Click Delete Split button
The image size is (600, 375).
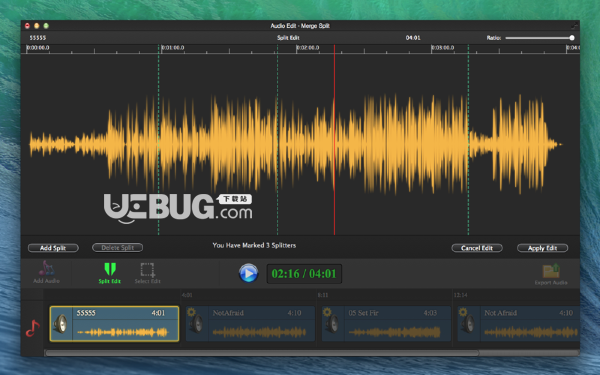coord(117,248)
